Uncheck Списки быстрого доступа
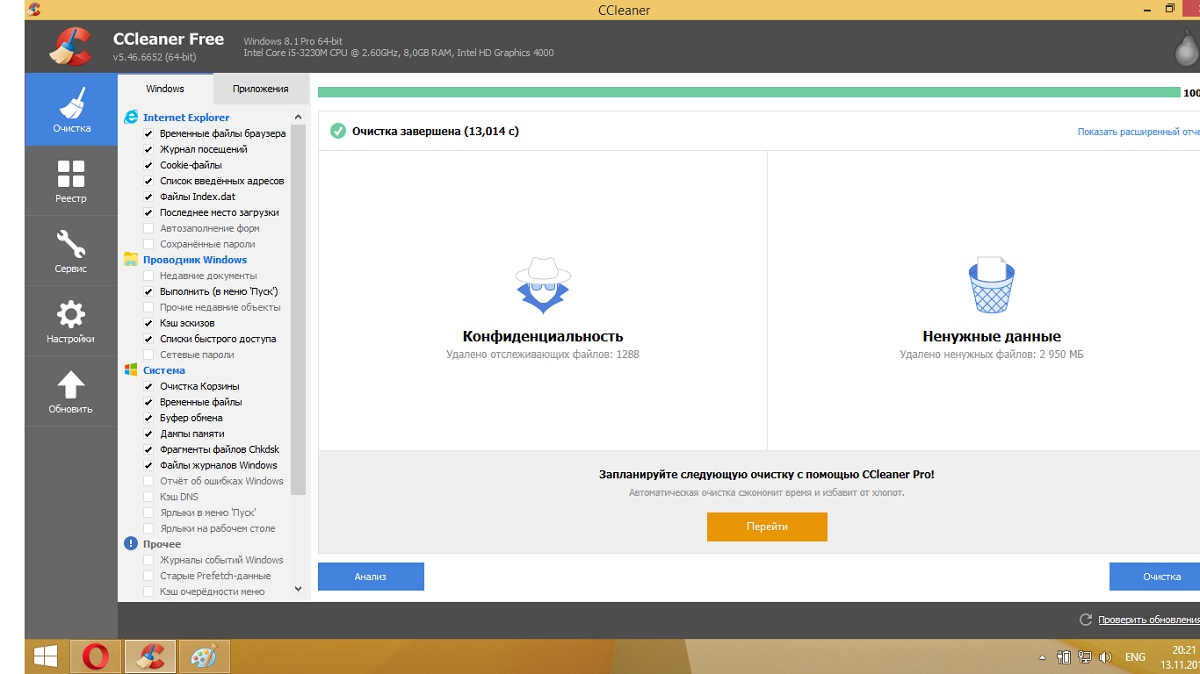Viewport: 1200px width, 674px height. 149,339
